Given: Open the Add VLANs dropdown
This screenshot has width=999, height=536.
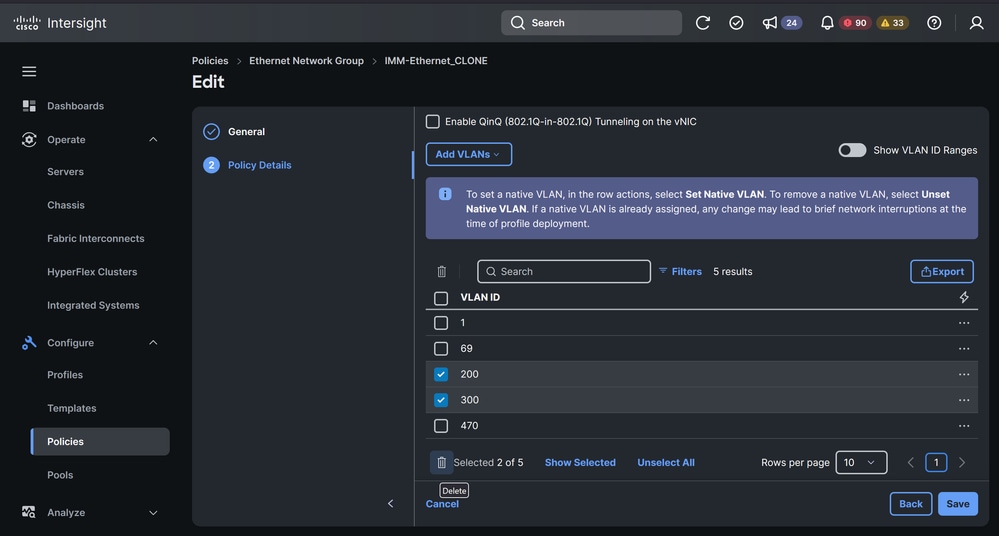Looking at the screenshot, I should click(x=468, y=154).
